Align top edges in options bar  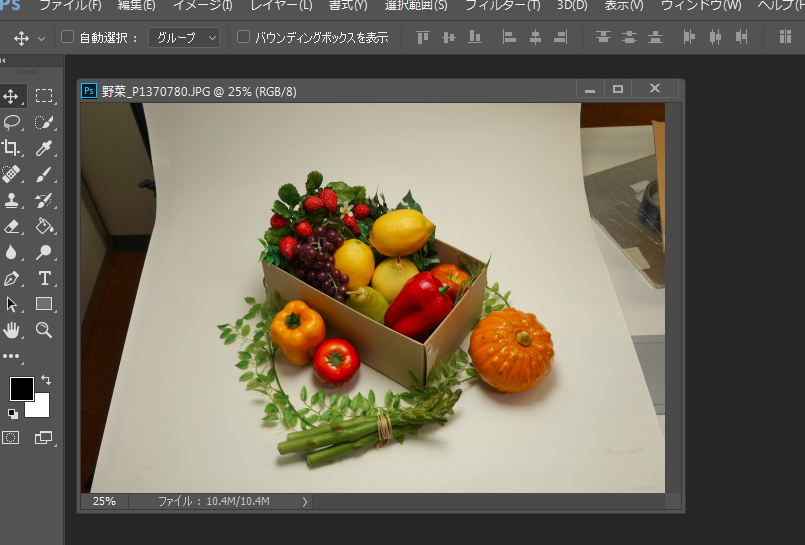click(x=423, y=37)
